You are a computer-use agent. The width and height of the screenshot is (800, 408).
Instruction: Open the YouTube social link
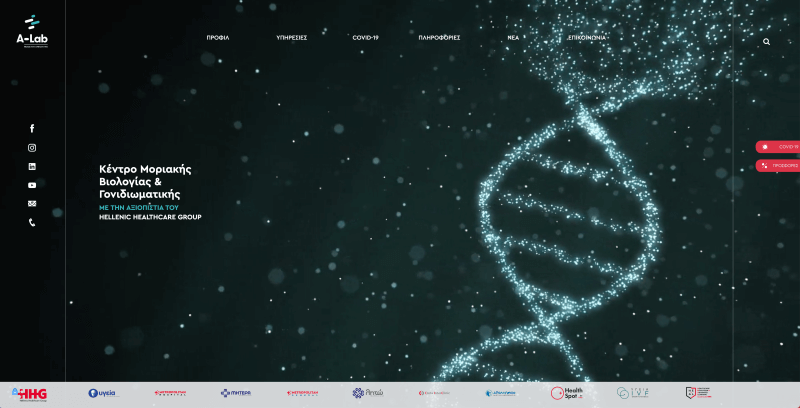click(x=32, y=185)
